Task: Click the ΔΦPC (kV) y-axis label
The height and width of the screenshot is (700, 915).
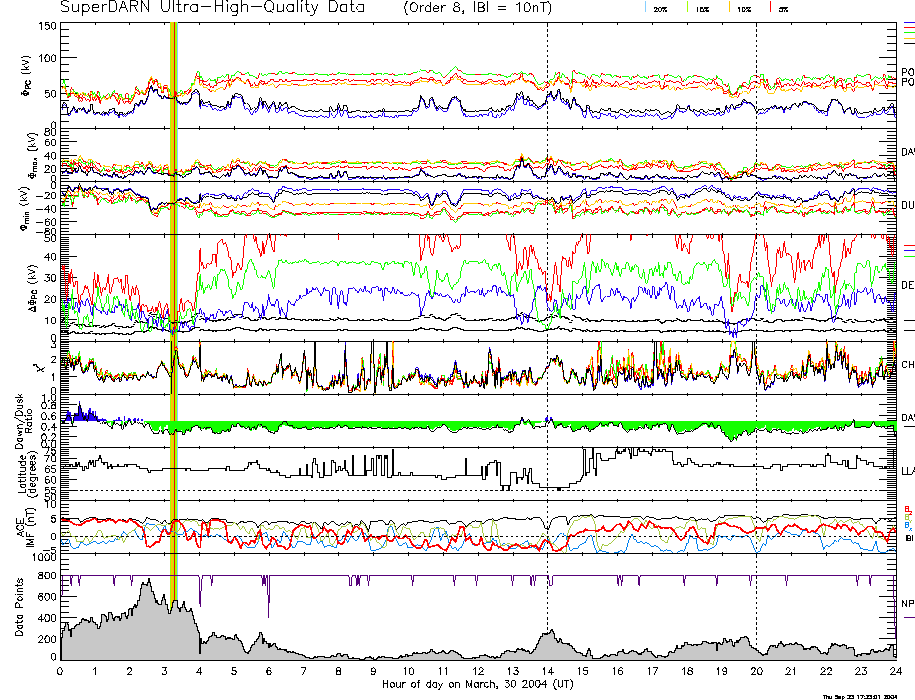Action: (x=34, y=287)
